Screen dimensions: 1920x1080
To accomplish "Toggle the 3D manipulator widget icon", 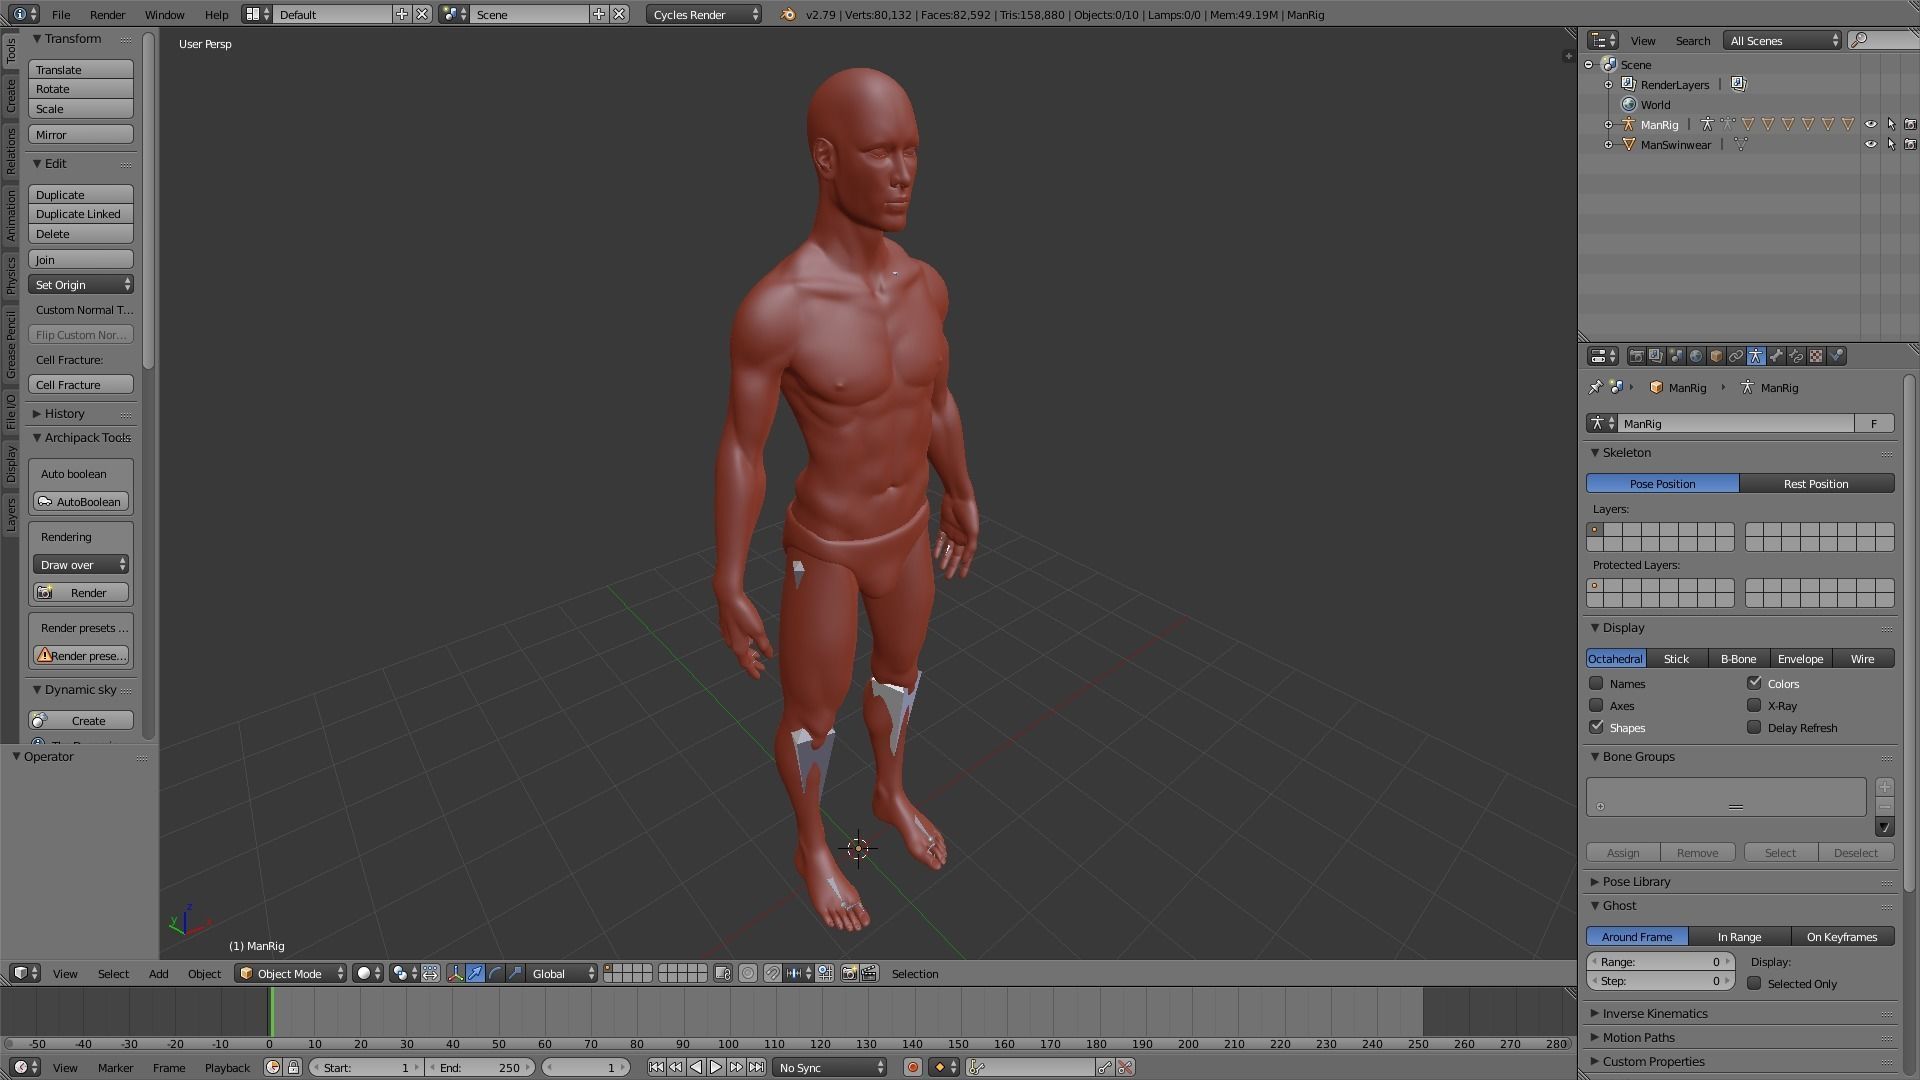I will 456,974.
